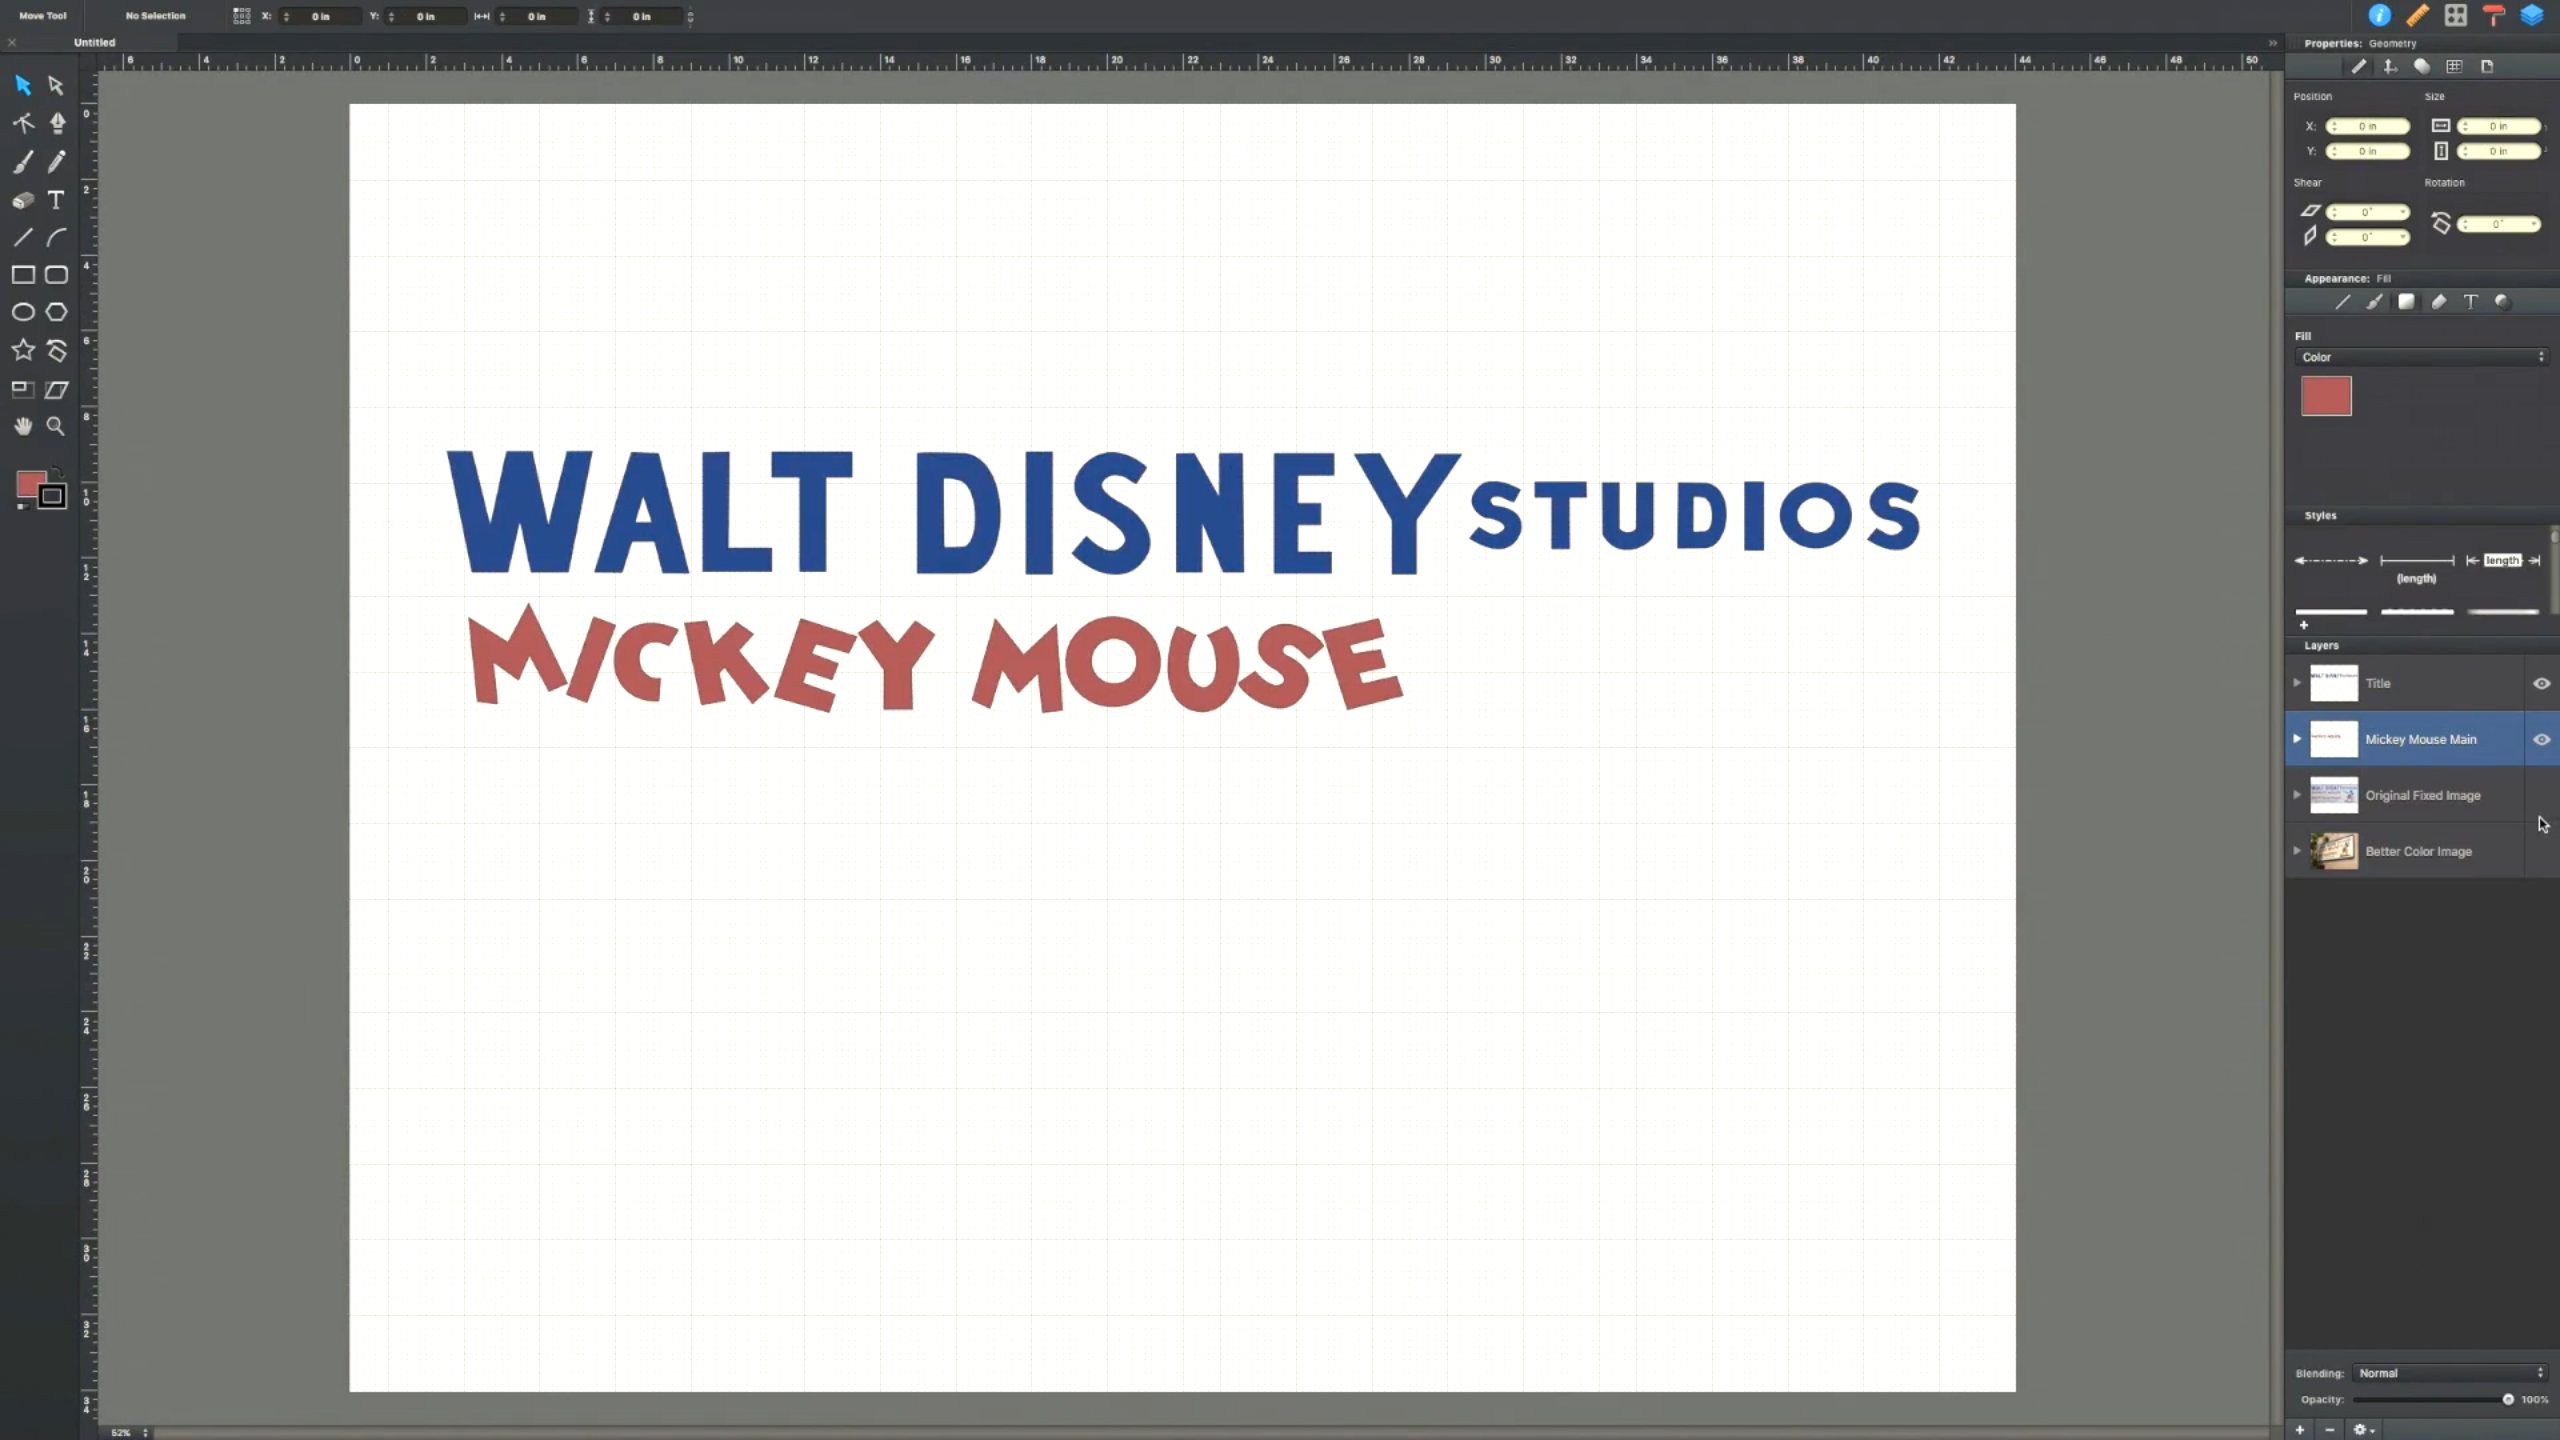
Task: Delete layer with minus button
Action: coord(2330,1430)
